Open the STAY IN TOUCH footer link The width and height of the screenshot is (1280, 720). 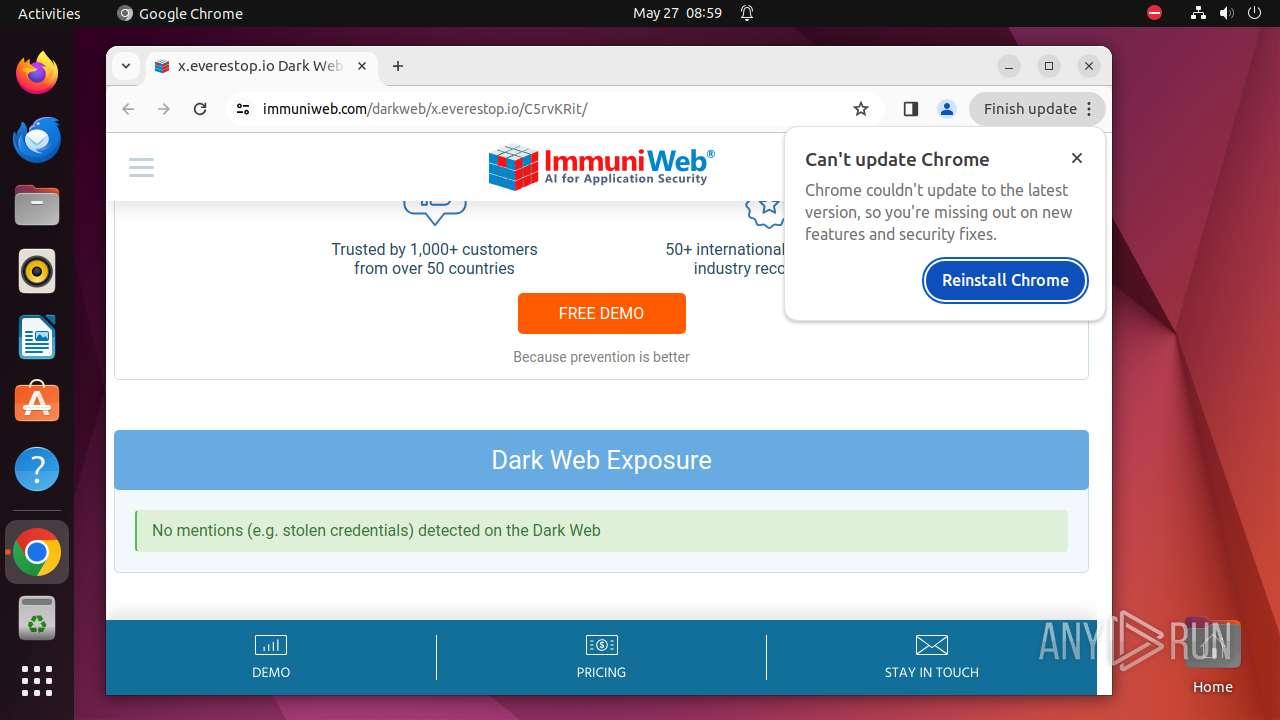(x=931, y=657)
